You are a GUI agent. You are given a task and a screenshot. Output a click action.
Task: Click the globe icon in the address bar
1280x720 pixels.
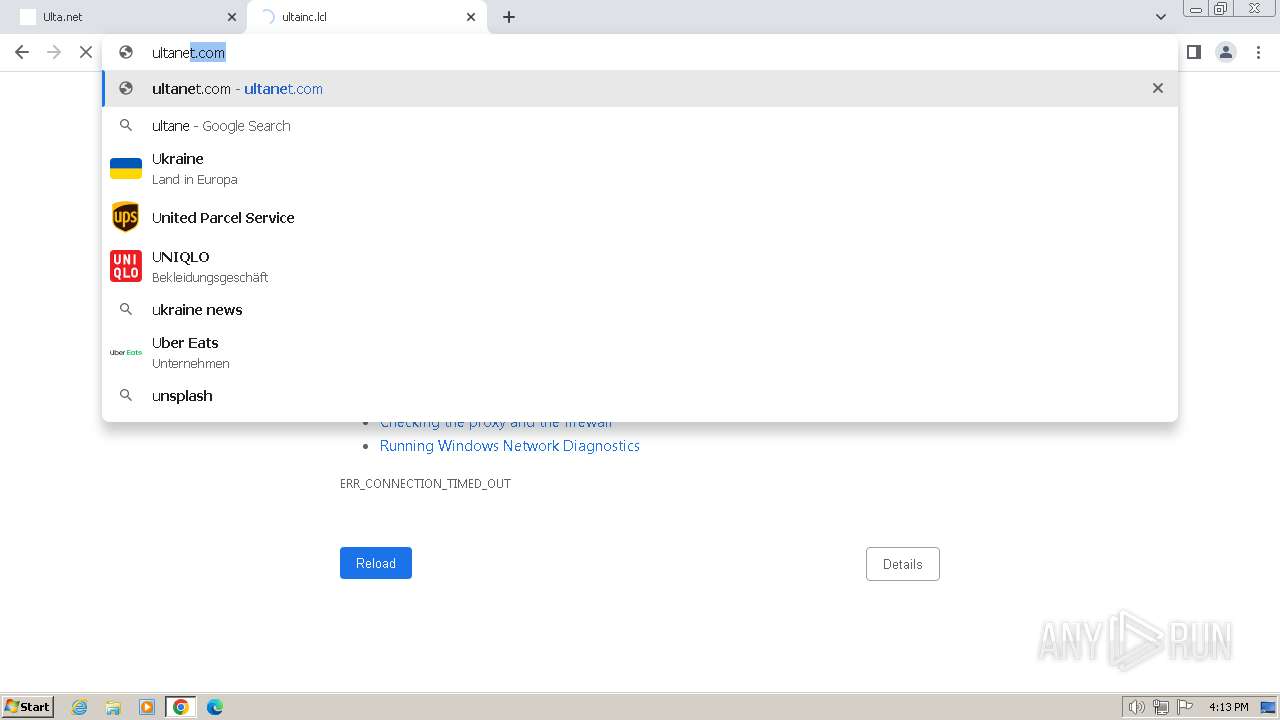pos(126,52)
